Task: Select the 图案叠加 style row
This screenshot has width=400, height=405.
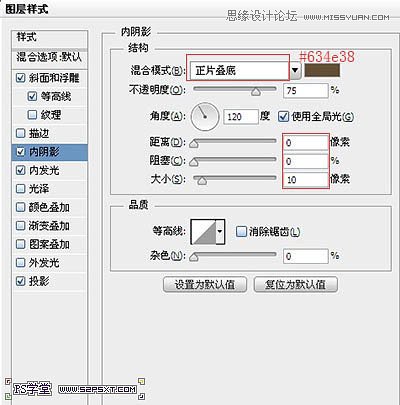Action: tap(50, 244)
